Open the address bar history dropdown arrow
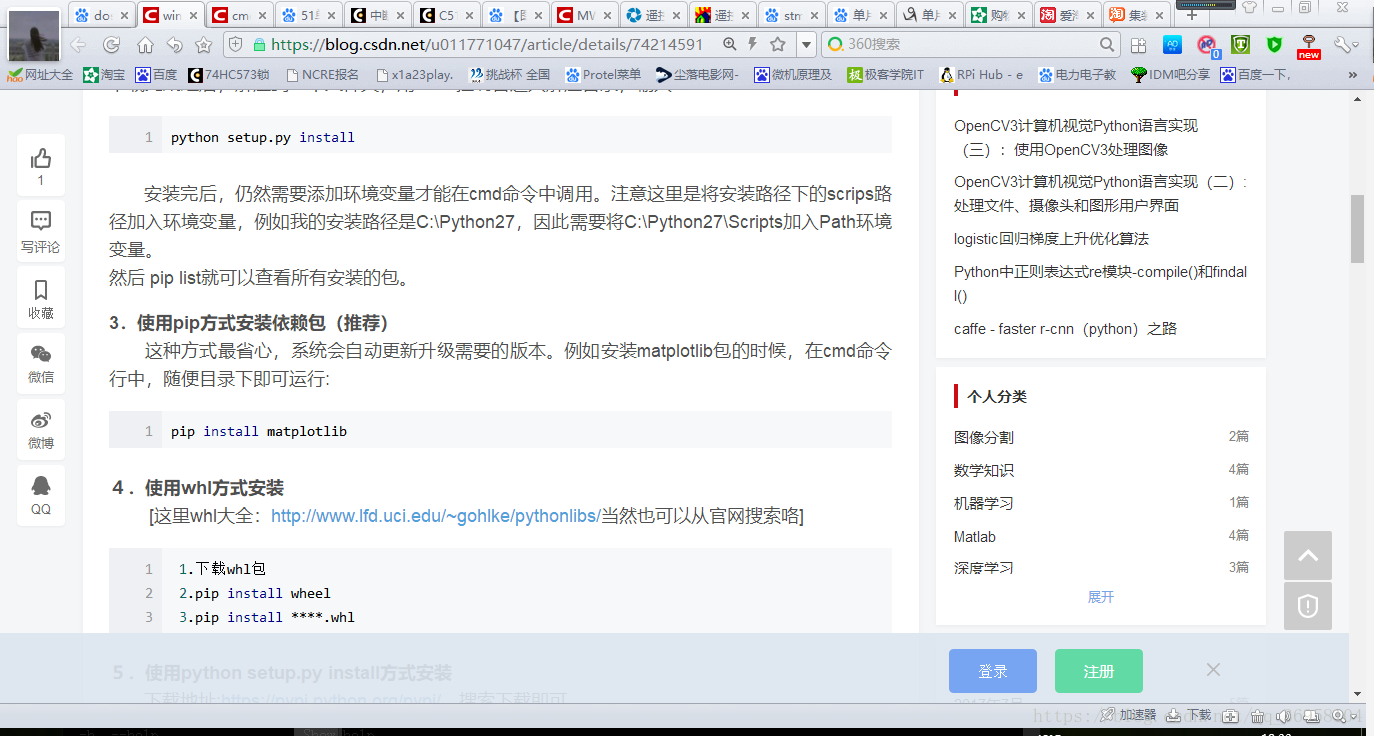 [807, 45]
